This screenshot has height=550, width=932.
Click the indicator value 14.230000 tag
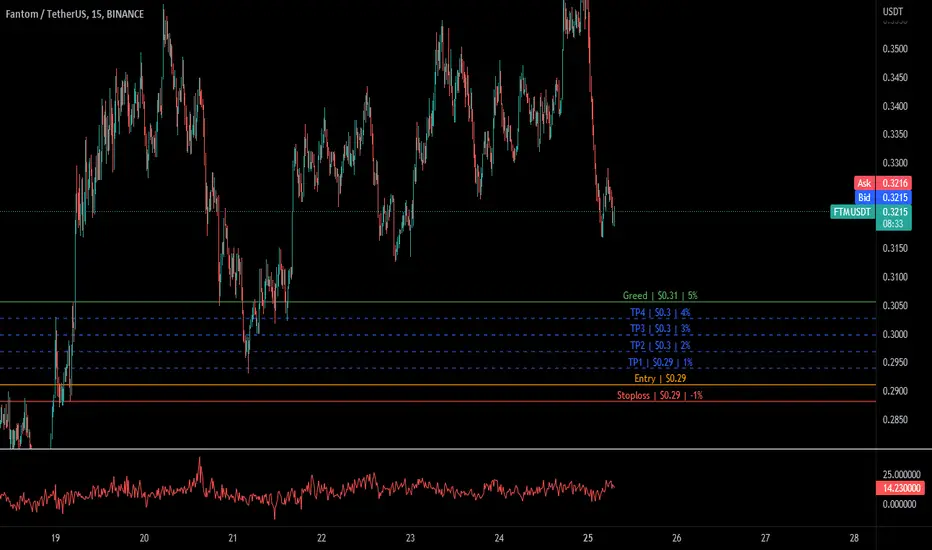[900, 488]
